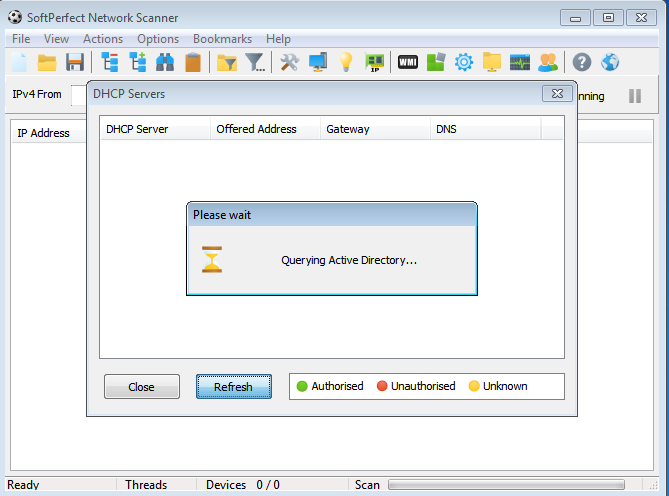669x496 pixels.
Task: Click the green blocks toolbar icon
Action: (x=436, y=63)
